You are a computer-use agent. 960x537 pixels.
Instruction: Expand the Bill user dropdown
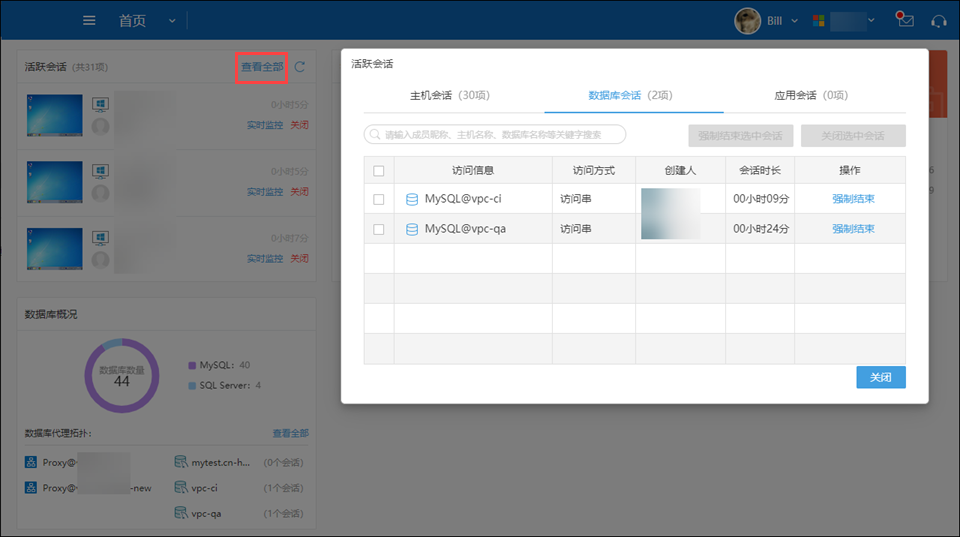[795, 21]
